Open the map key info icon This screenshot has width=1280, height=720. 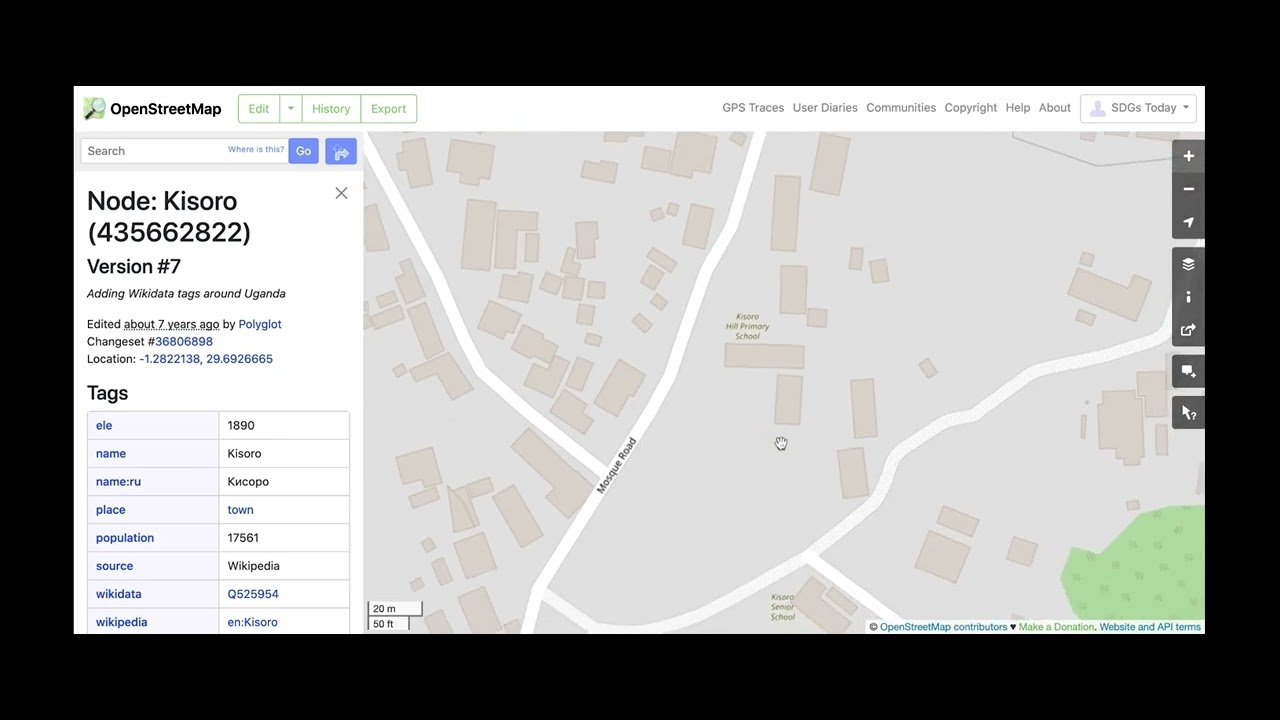[x=1188, y=297]
